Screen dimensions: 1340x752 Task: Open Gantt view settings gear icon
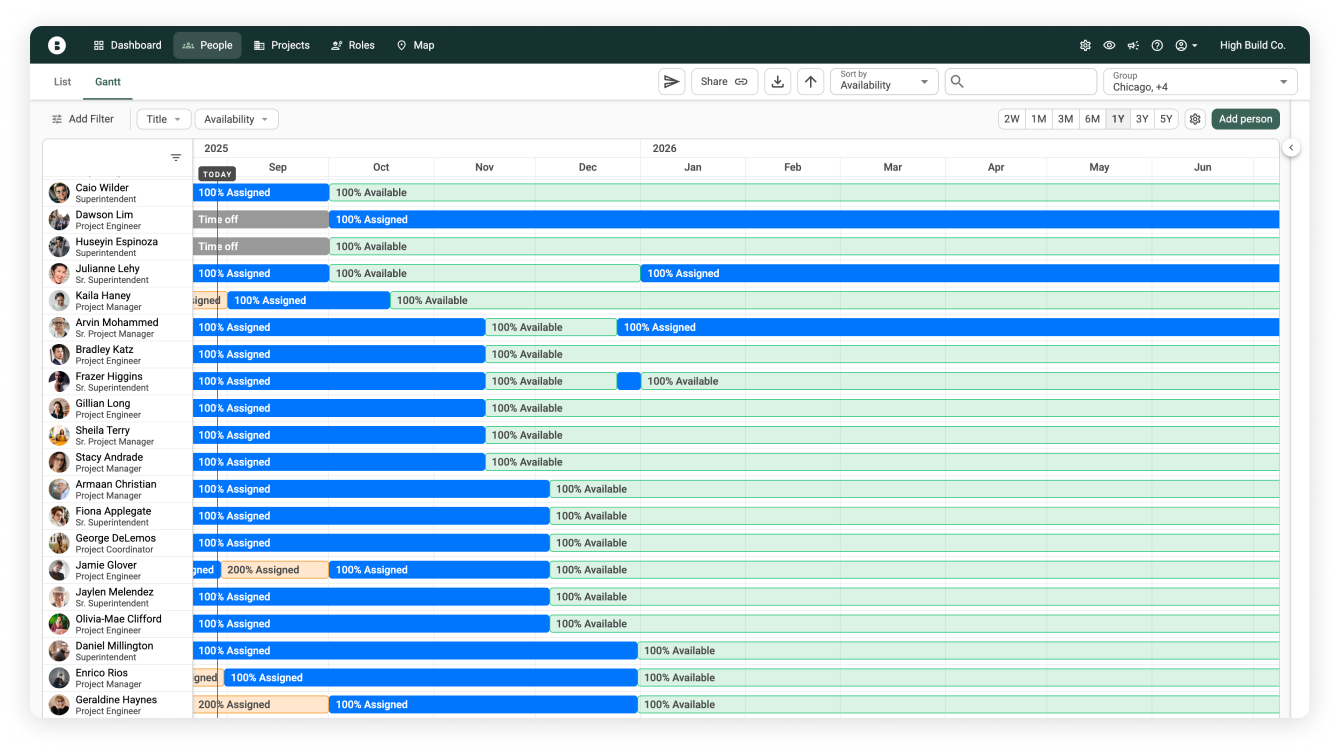[x=1195, y=119]
